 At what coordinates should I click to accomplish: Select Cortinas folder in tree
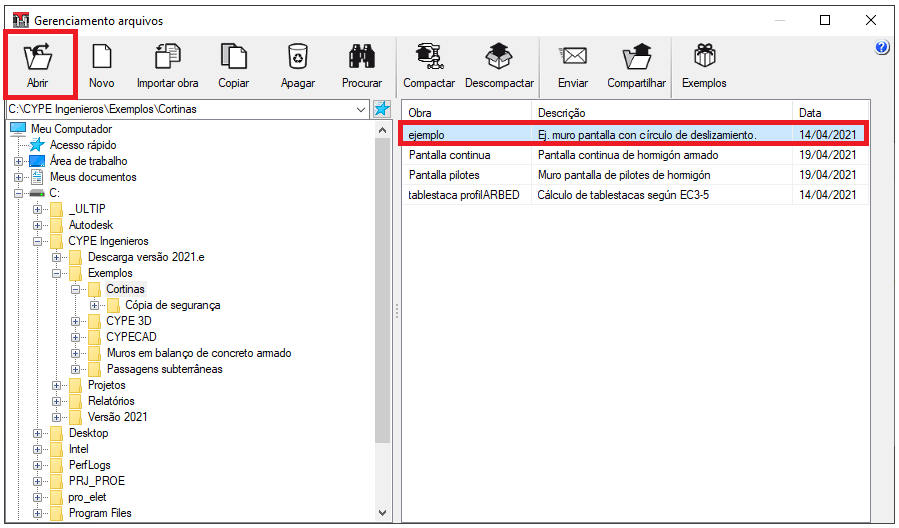point(125,289)
